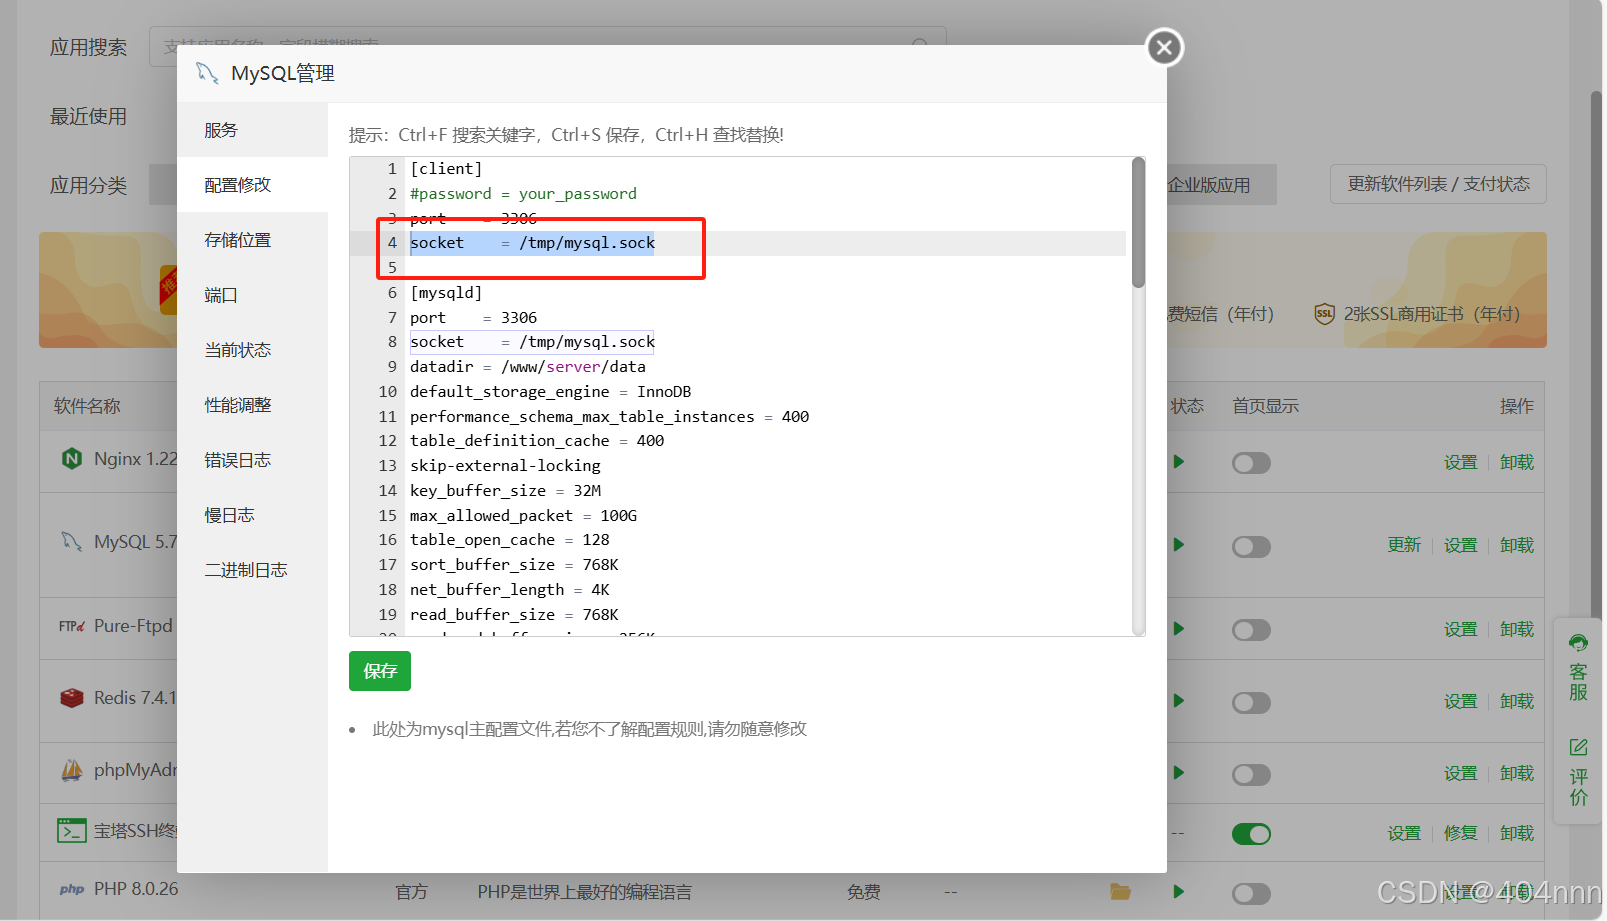Click the green 保存 button

coord(380,671)
